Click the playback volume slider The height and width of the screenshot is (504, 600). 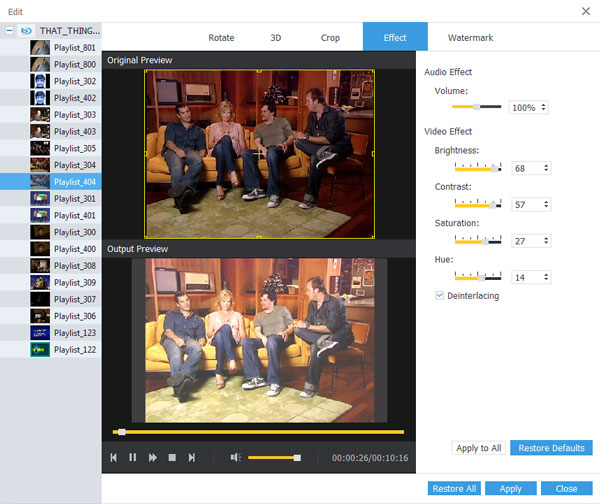tap(274, 457)
